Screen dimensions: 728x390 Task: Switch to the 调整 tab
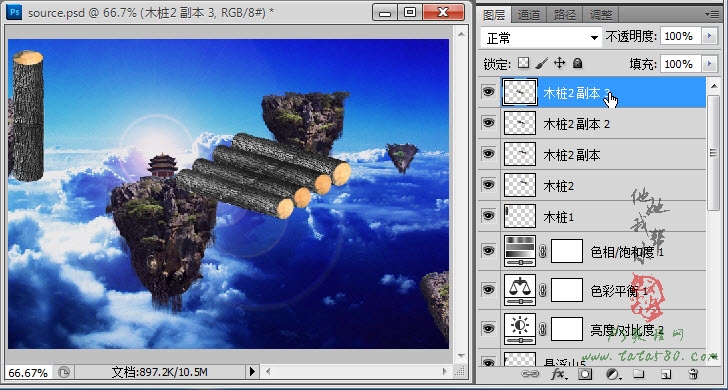click(601, 15)
